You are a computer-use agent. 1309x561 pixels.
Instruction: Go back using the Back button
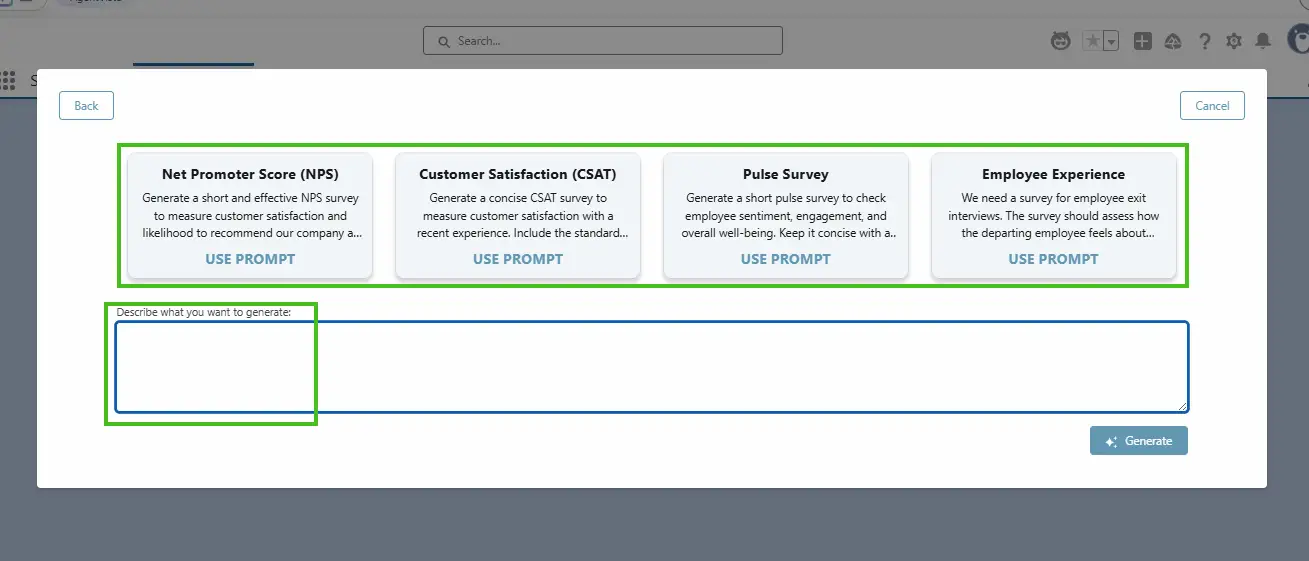point(86,106)
